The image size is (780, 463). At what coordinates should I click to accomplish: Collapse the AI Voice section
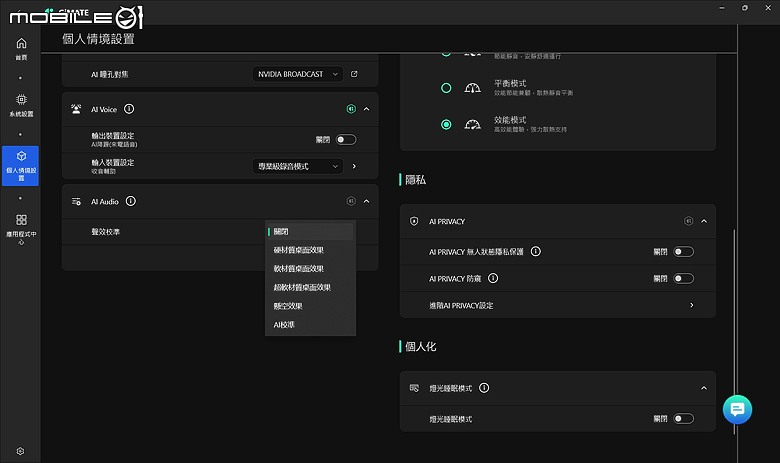[x=367, y=109]
